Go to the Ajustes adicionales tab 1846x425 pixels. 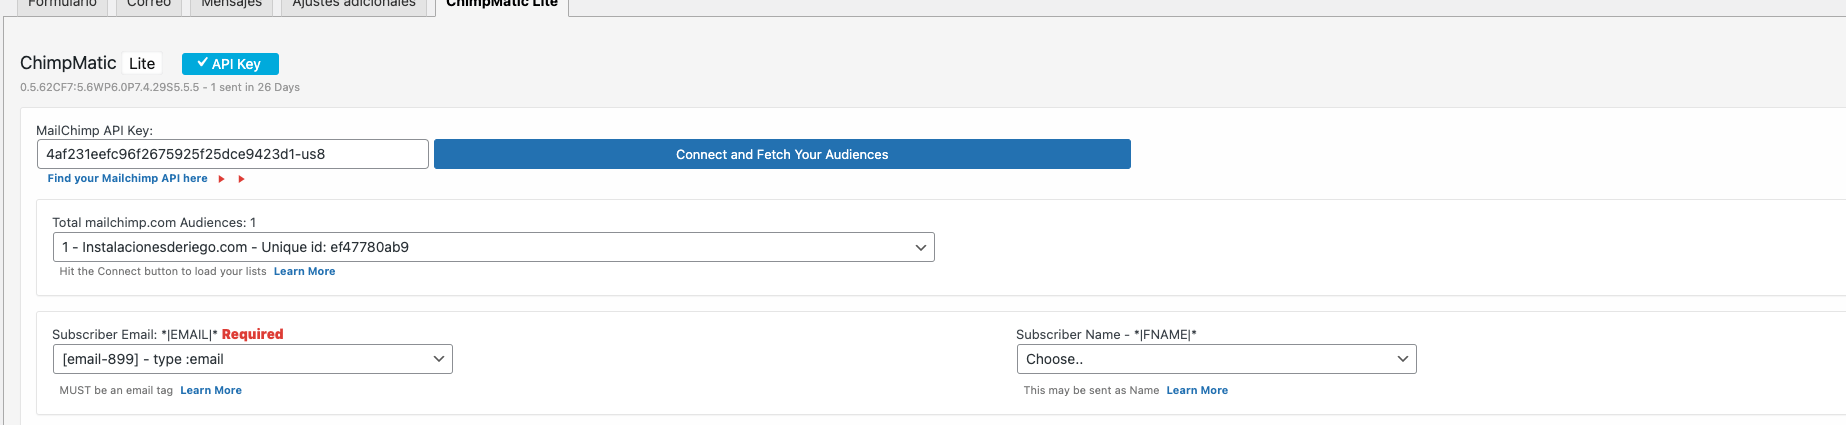coord(354,6)
